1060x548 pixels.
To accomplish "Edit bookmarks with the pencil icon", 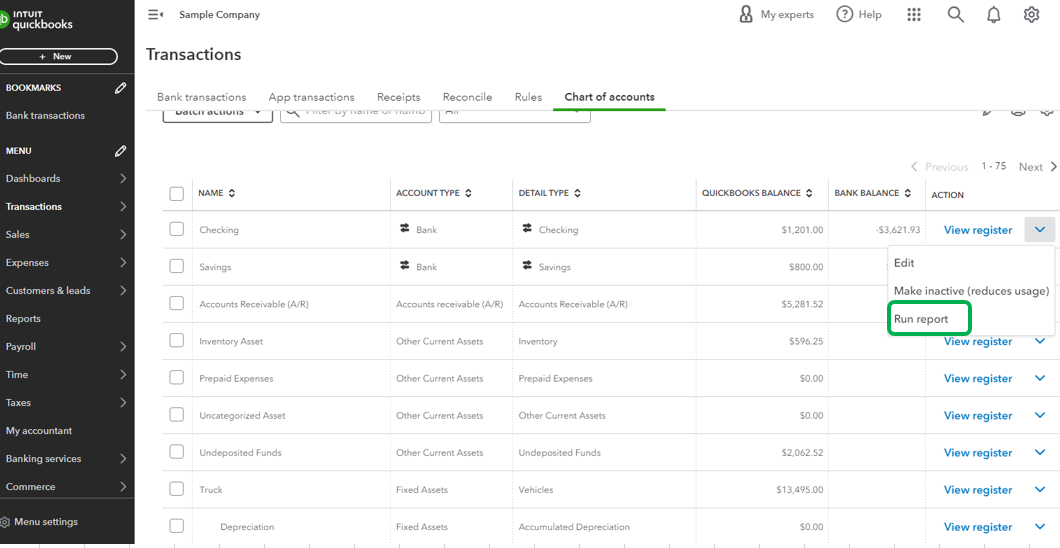I will (121, 88).
